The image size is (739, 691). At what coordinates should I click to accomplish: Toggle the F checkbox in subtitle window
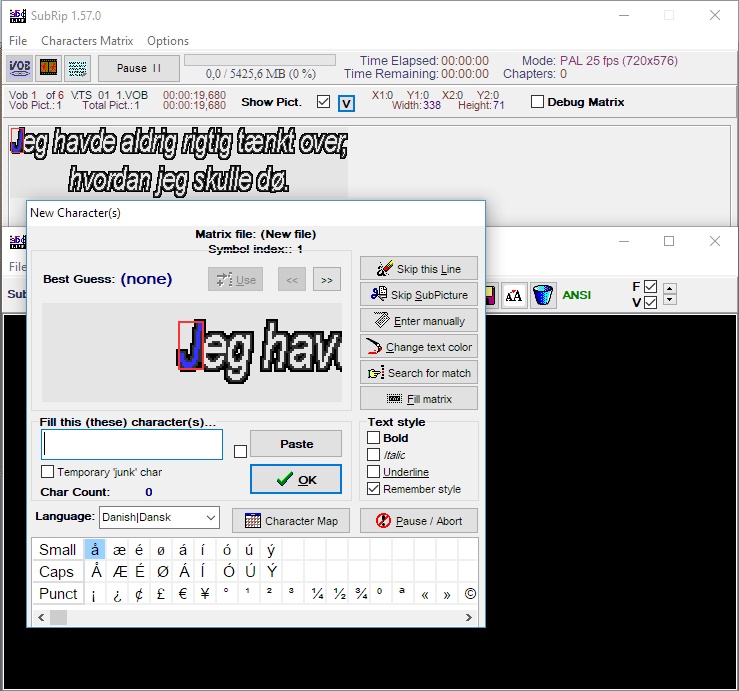pyautogui.click(x=650, y=286)
